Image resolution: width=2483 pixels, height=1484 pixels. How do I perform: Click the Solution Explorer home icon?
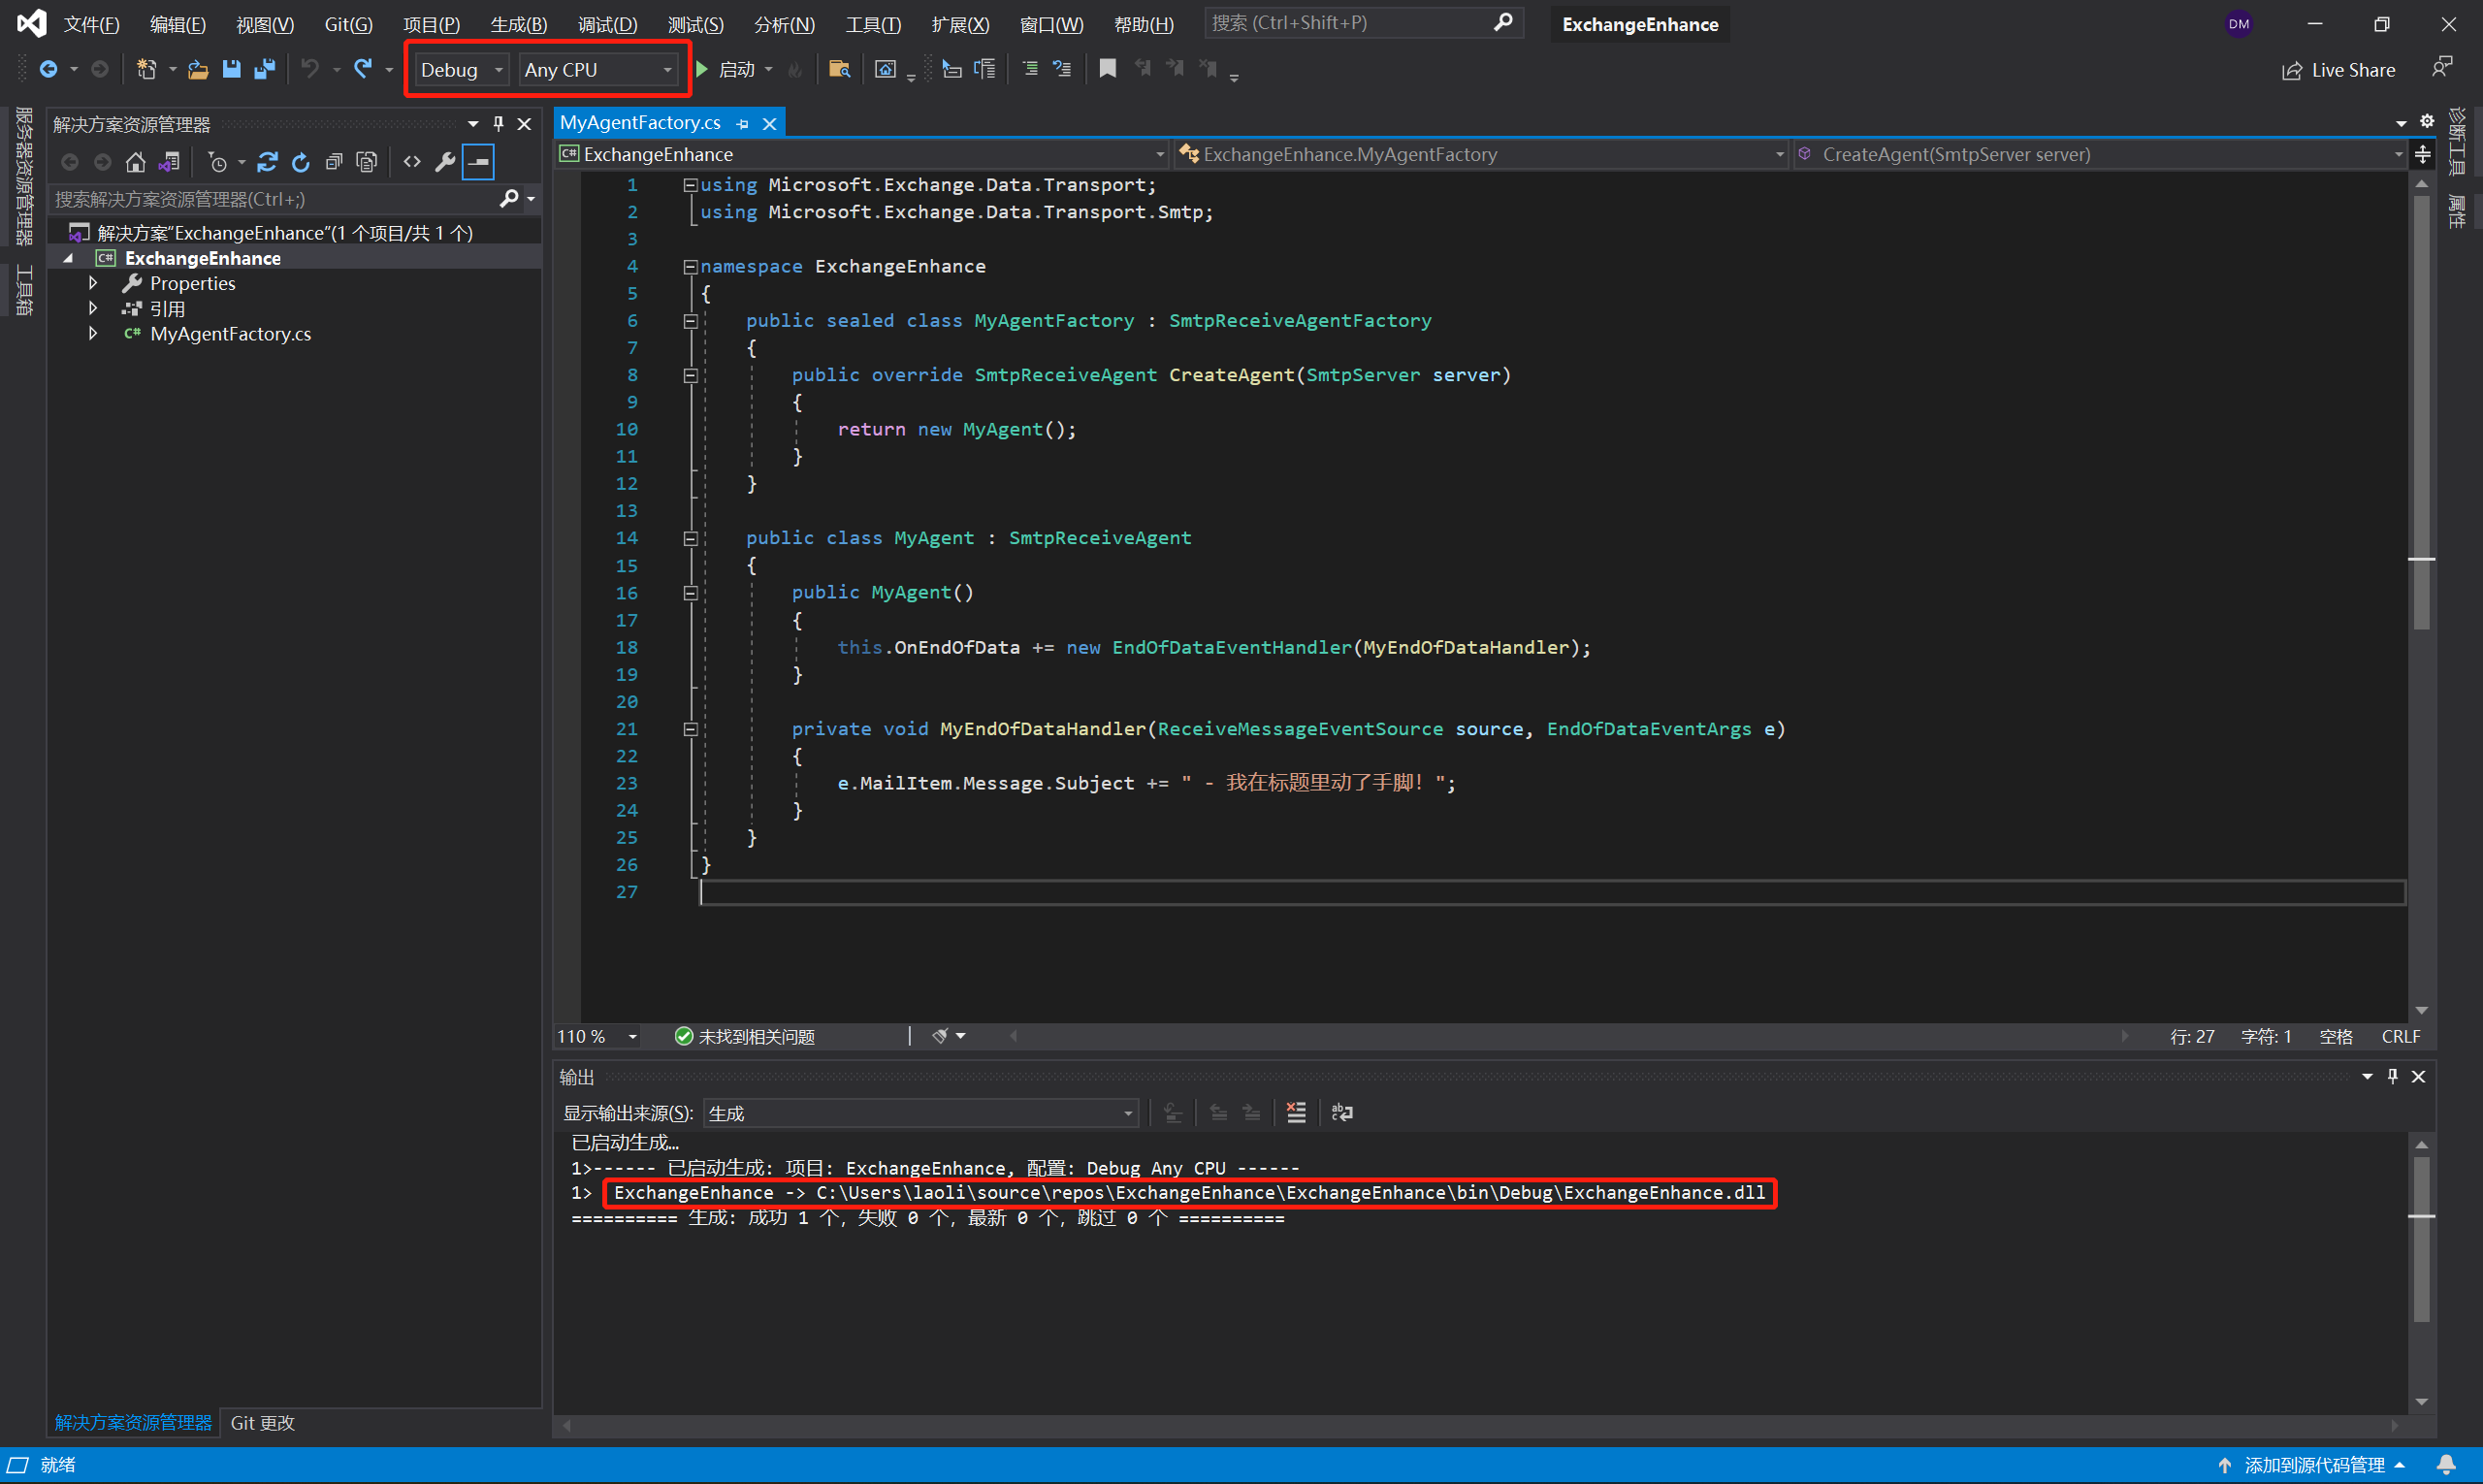click(136, 162)
